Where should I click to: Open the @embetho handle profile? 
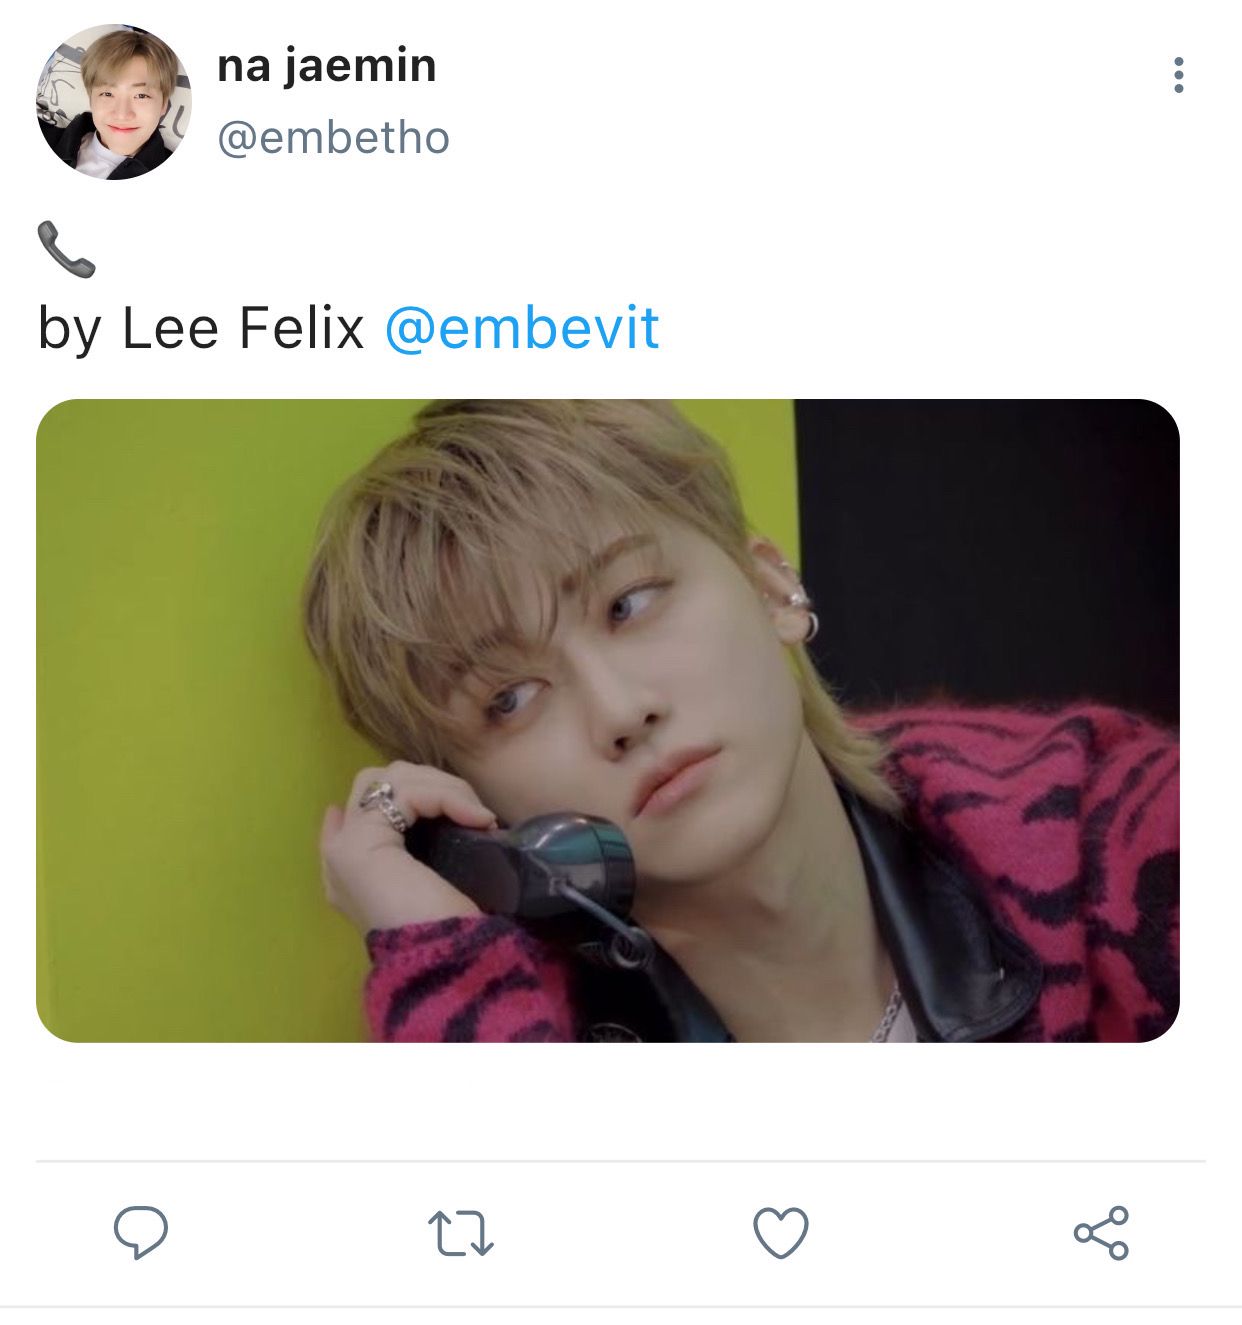(x=333, y=138)
